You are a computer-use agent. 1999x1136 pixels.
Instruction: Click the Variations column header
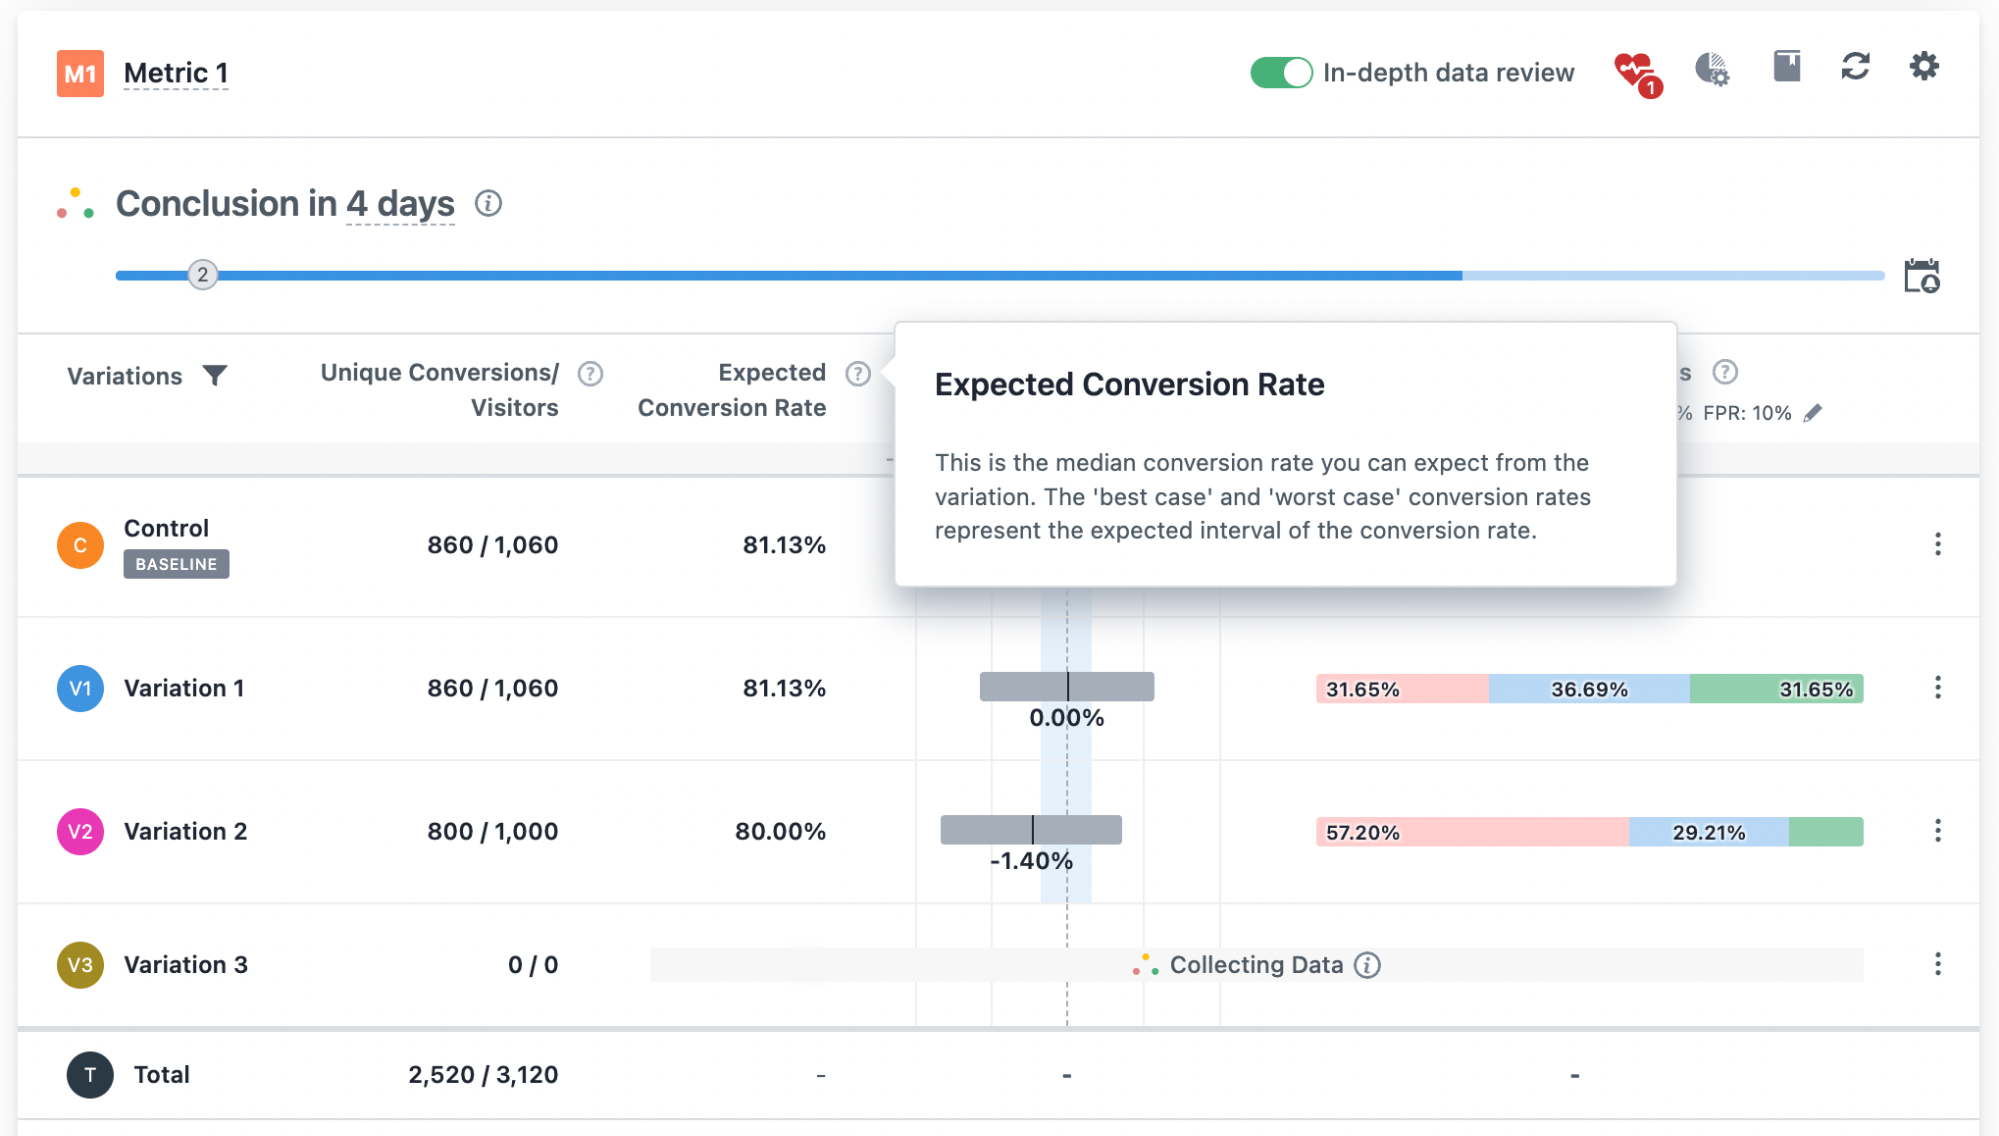point(125,377)
